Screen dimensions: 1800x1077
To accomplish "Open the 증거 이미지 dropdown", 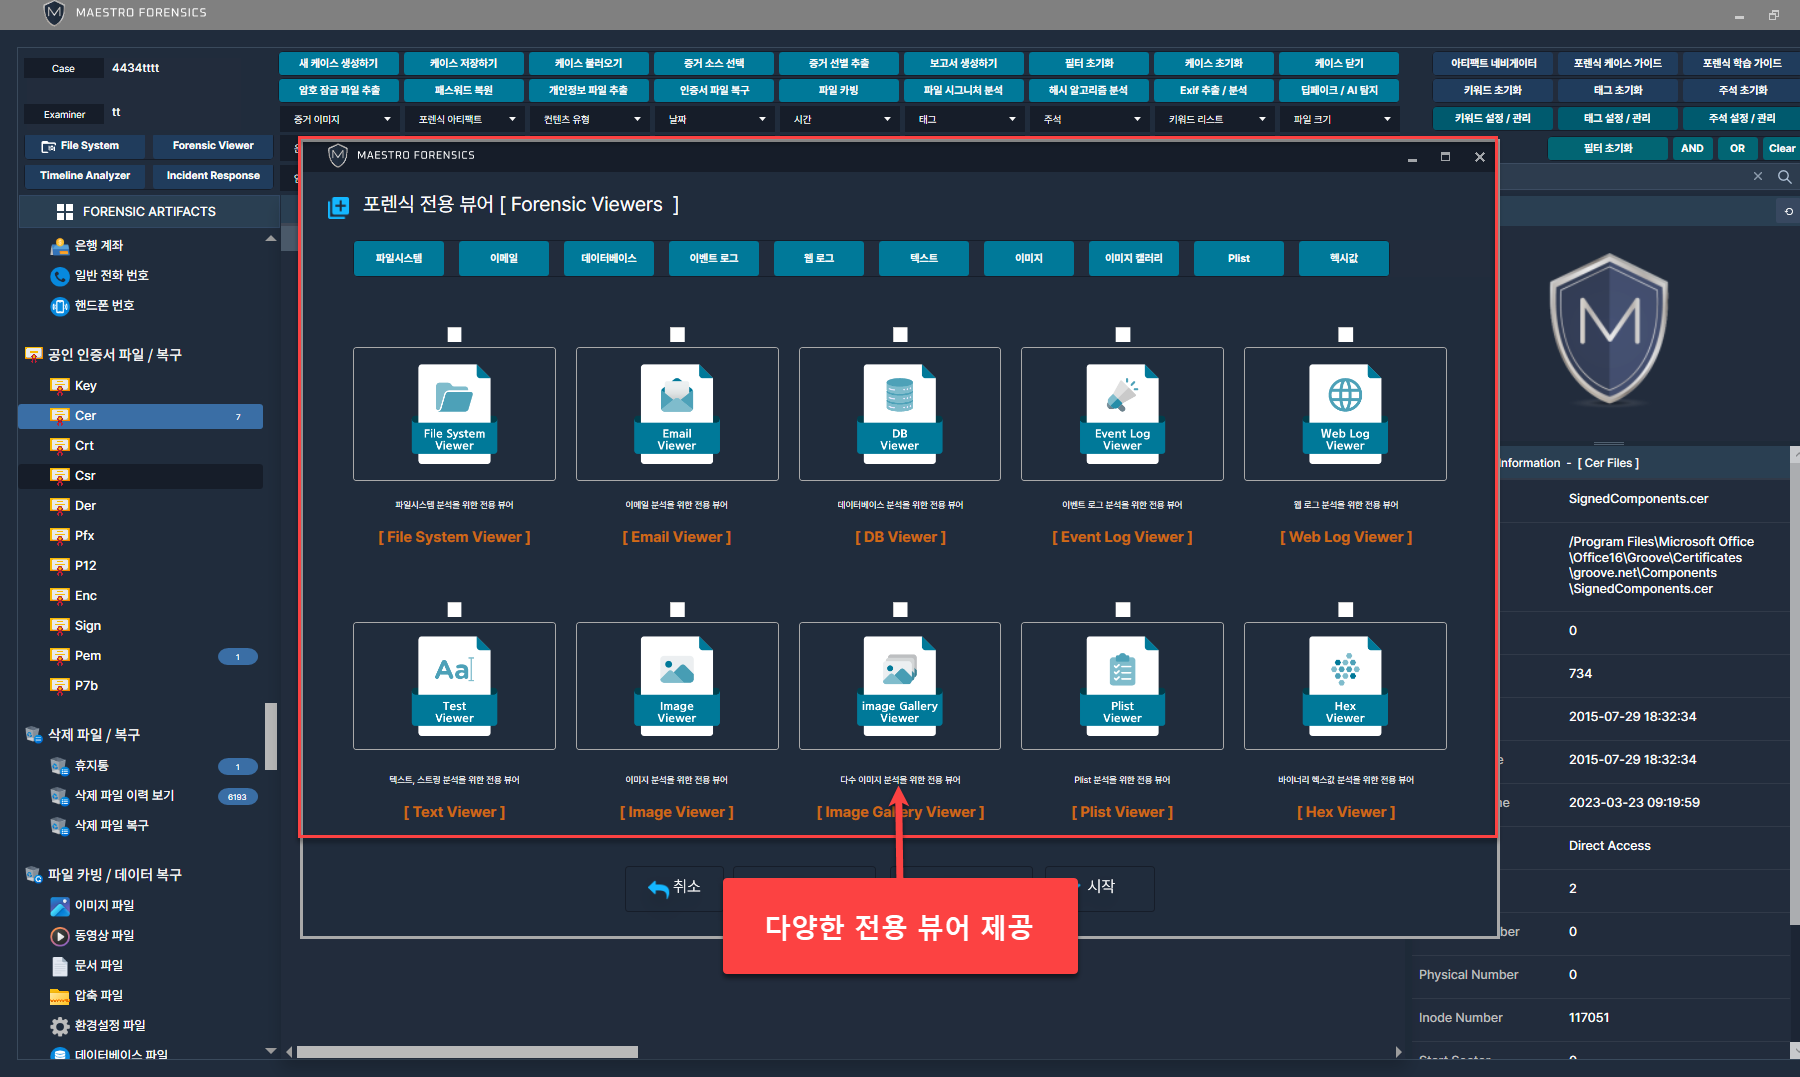I will [340, 119].
